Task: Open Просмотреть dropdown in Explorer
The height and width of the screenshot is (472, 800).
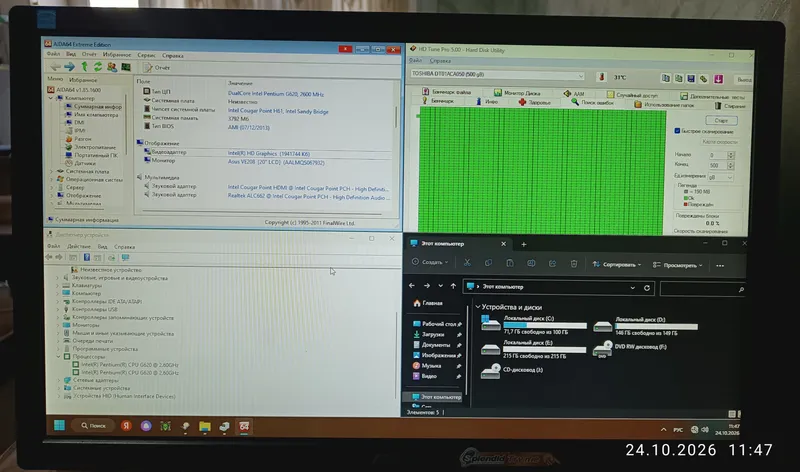Action: [x=678, y=265]
